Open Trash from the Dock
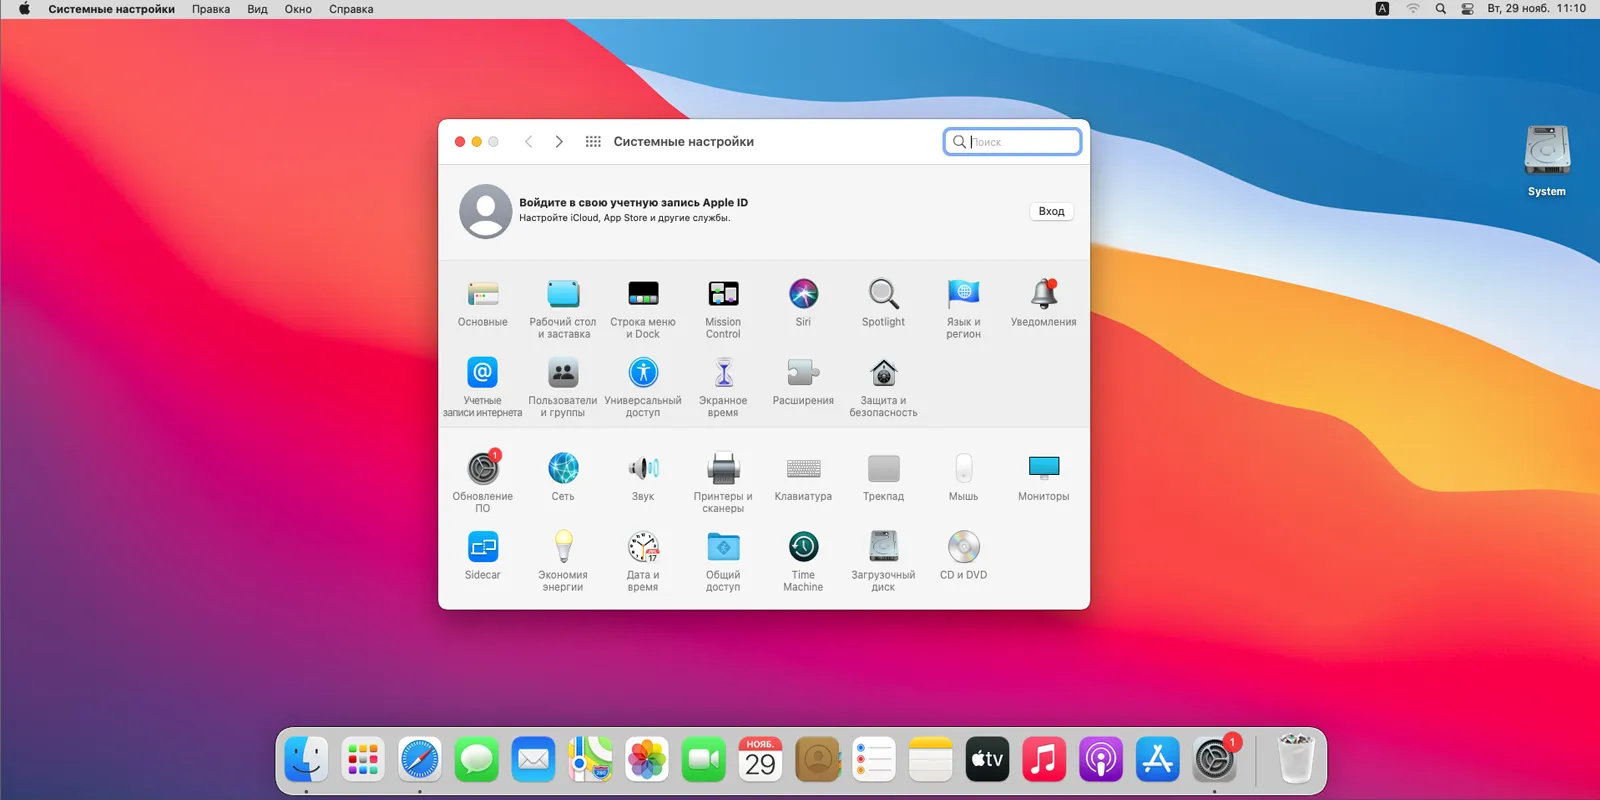Image resolution: width=1600 pixels, height=800 pixels. [x=1296, y=759]
